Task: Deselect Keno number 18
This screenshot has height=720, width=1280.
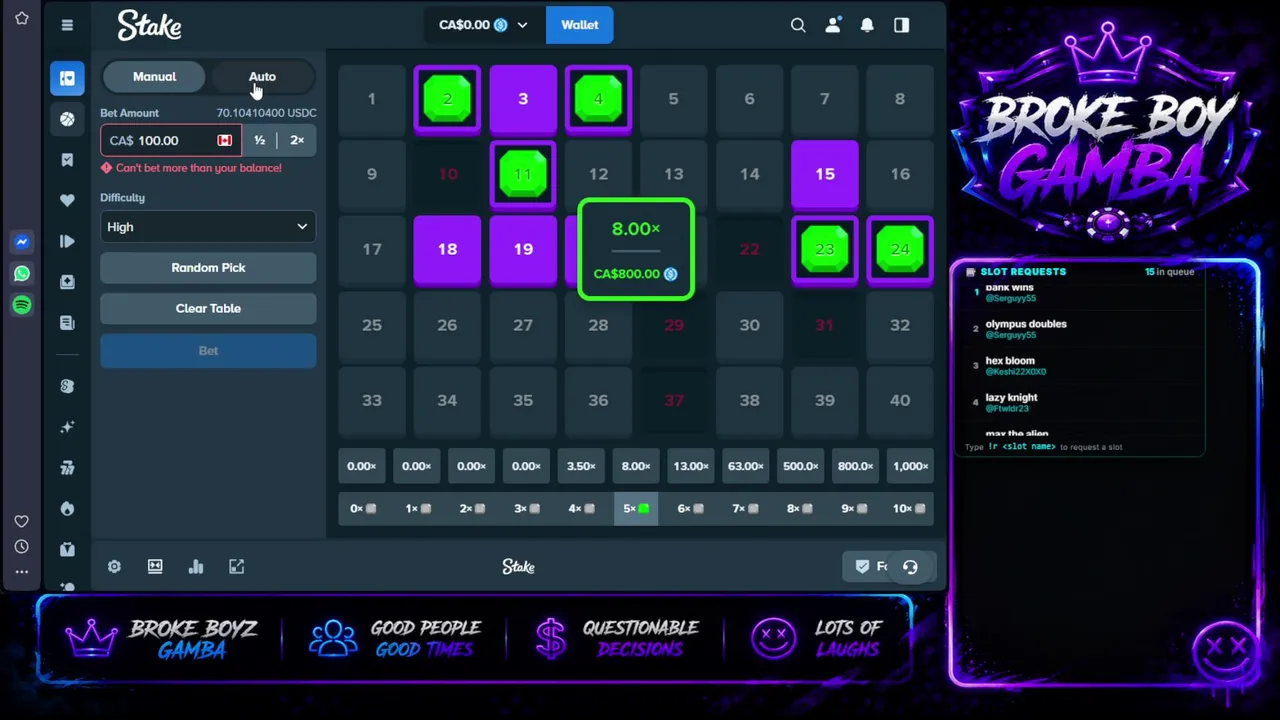Action: [x=447, y=249]
